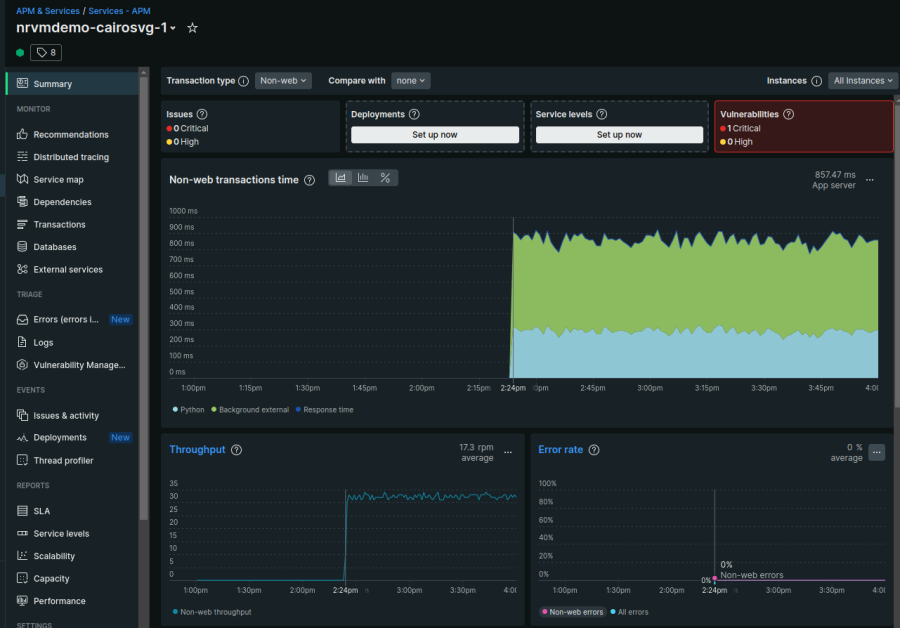The width and height of the screenshot is (900, 628).
Task: Click Set up now for Service levels
Action: coord(619,134)
